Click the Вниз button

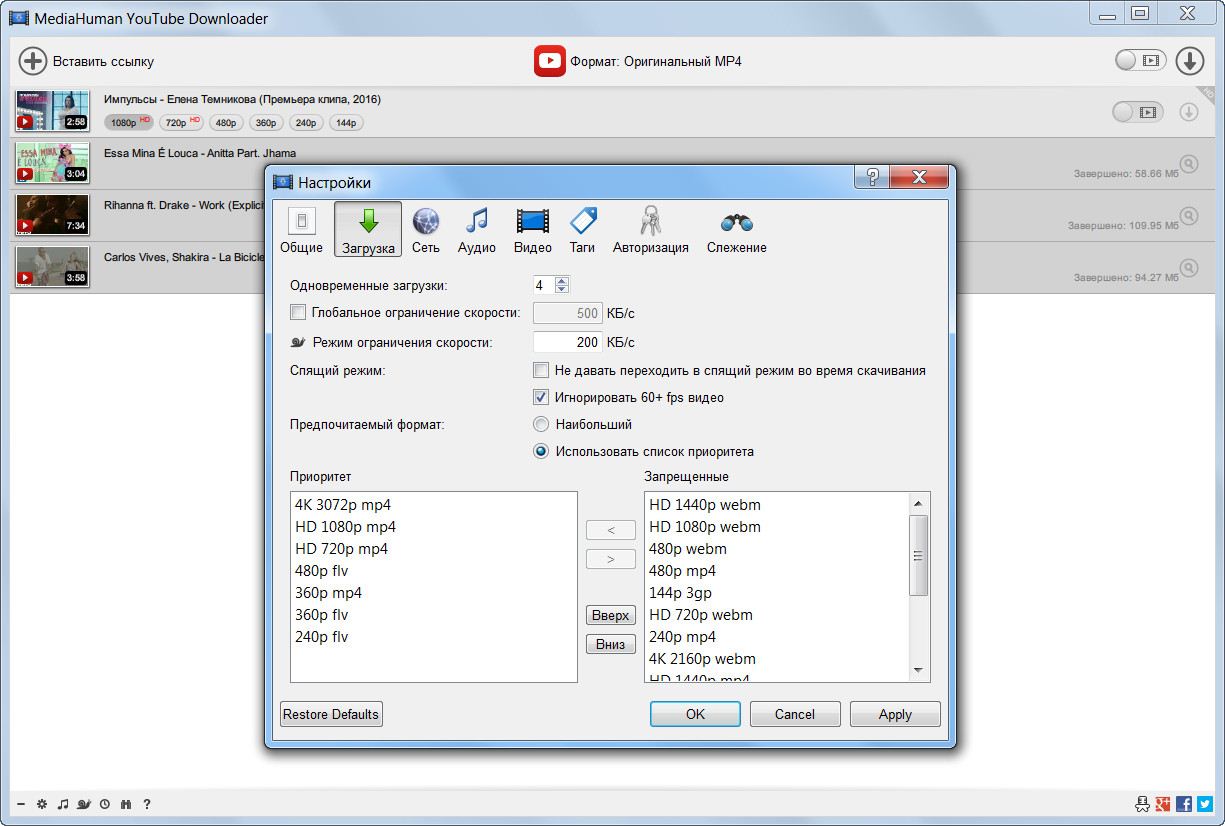click(611, 644)
